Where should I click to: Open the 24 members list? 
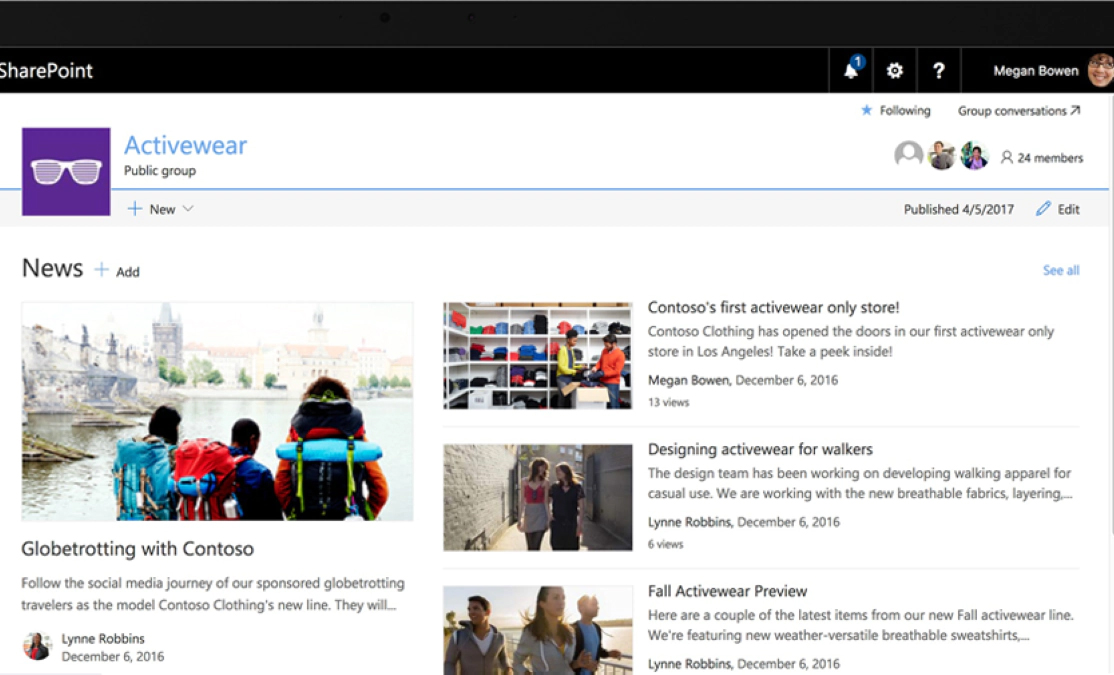pyautogui.click(x=1042, y=158)
